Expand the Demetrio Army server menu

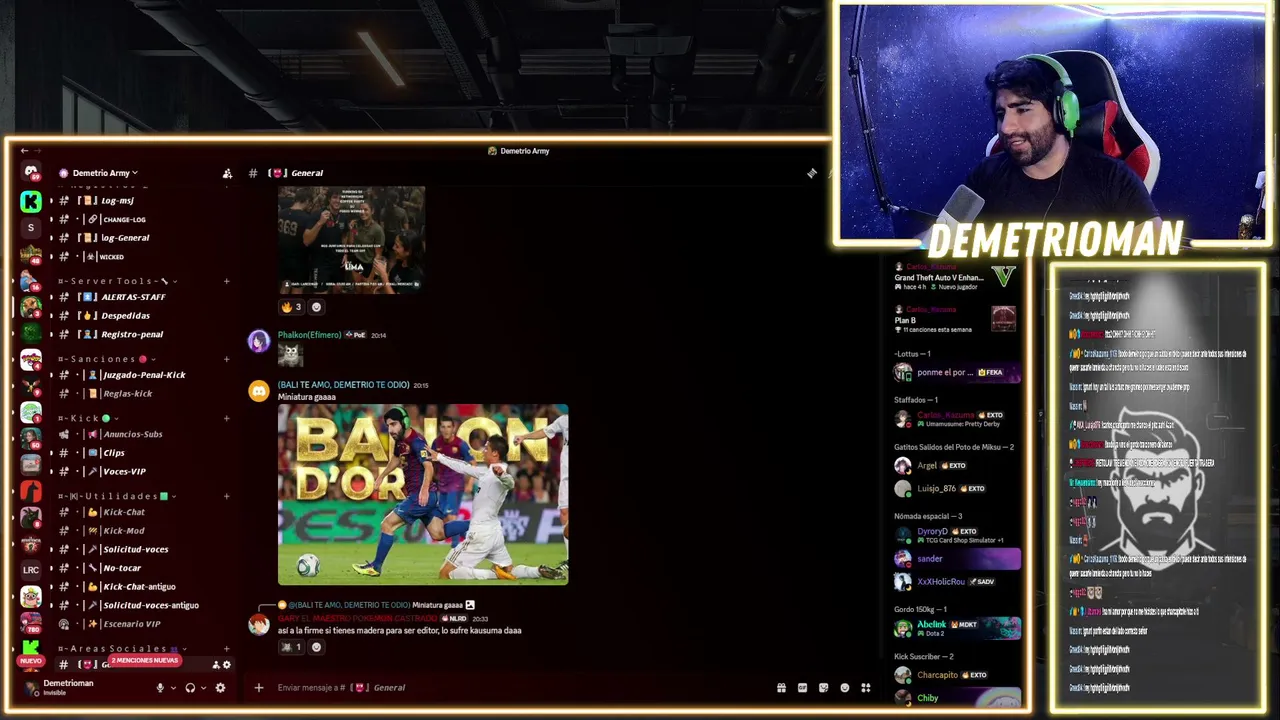(x=104, y=173)
